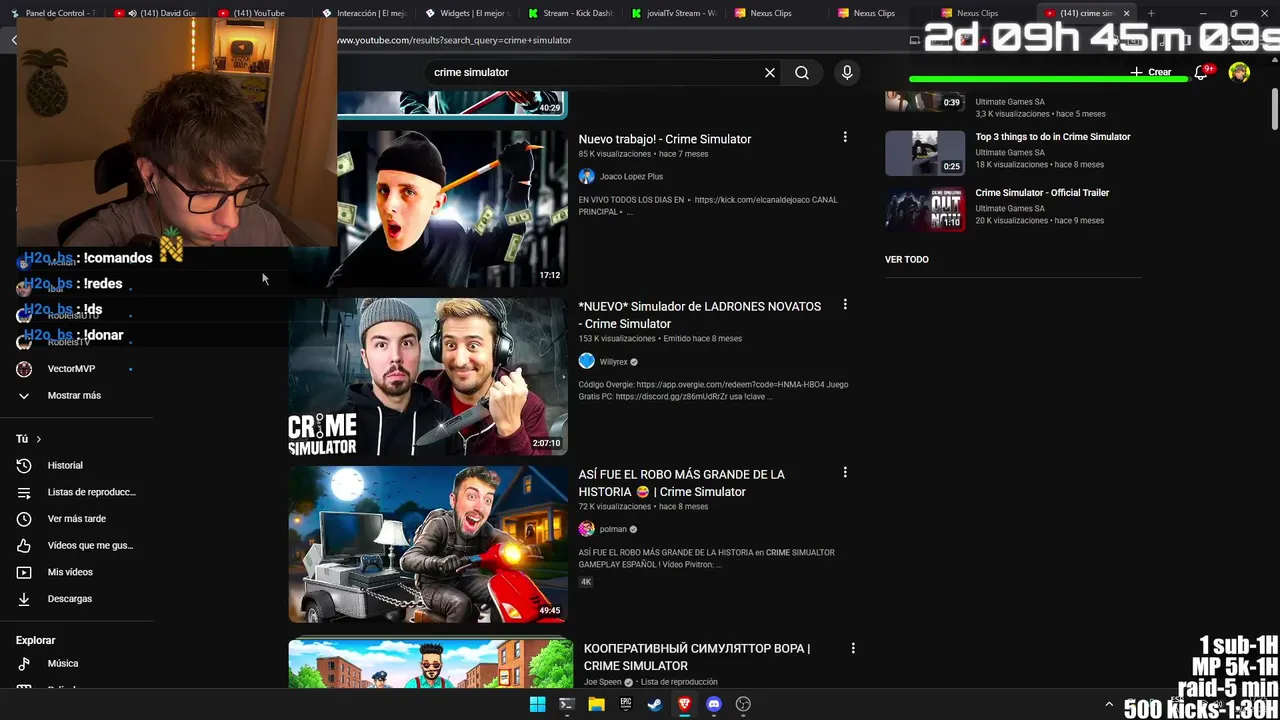The image size is (1280, 720).
Task: Open VectorMVP subscription channel
Action: click(71, 369)
